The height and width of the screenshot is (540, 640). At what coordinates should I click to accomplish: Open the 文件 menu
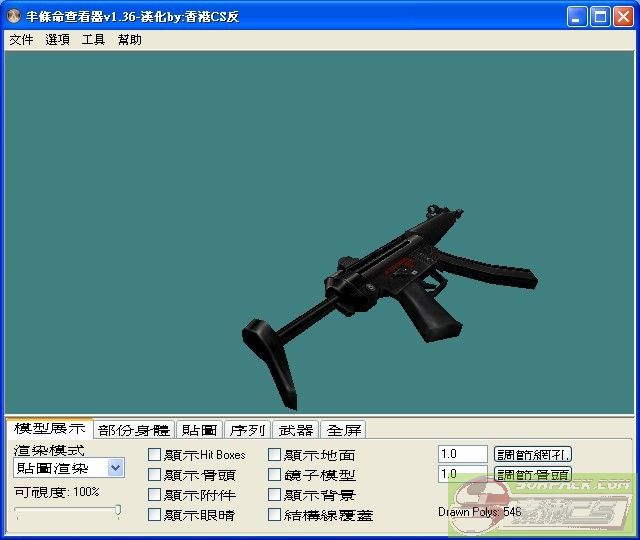point(21,40)
